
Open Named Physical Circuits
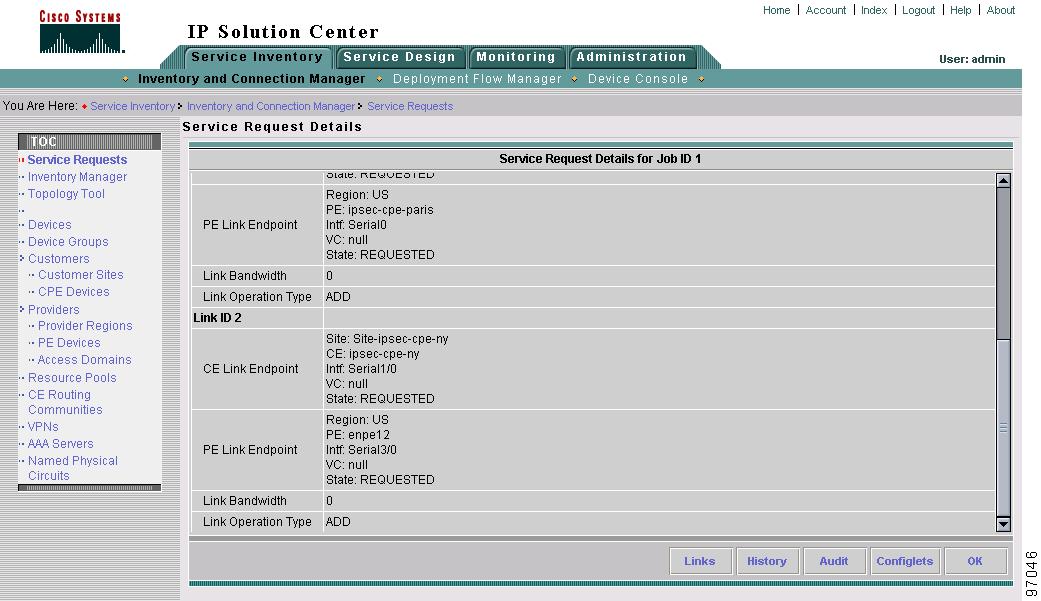click(72, 468)
